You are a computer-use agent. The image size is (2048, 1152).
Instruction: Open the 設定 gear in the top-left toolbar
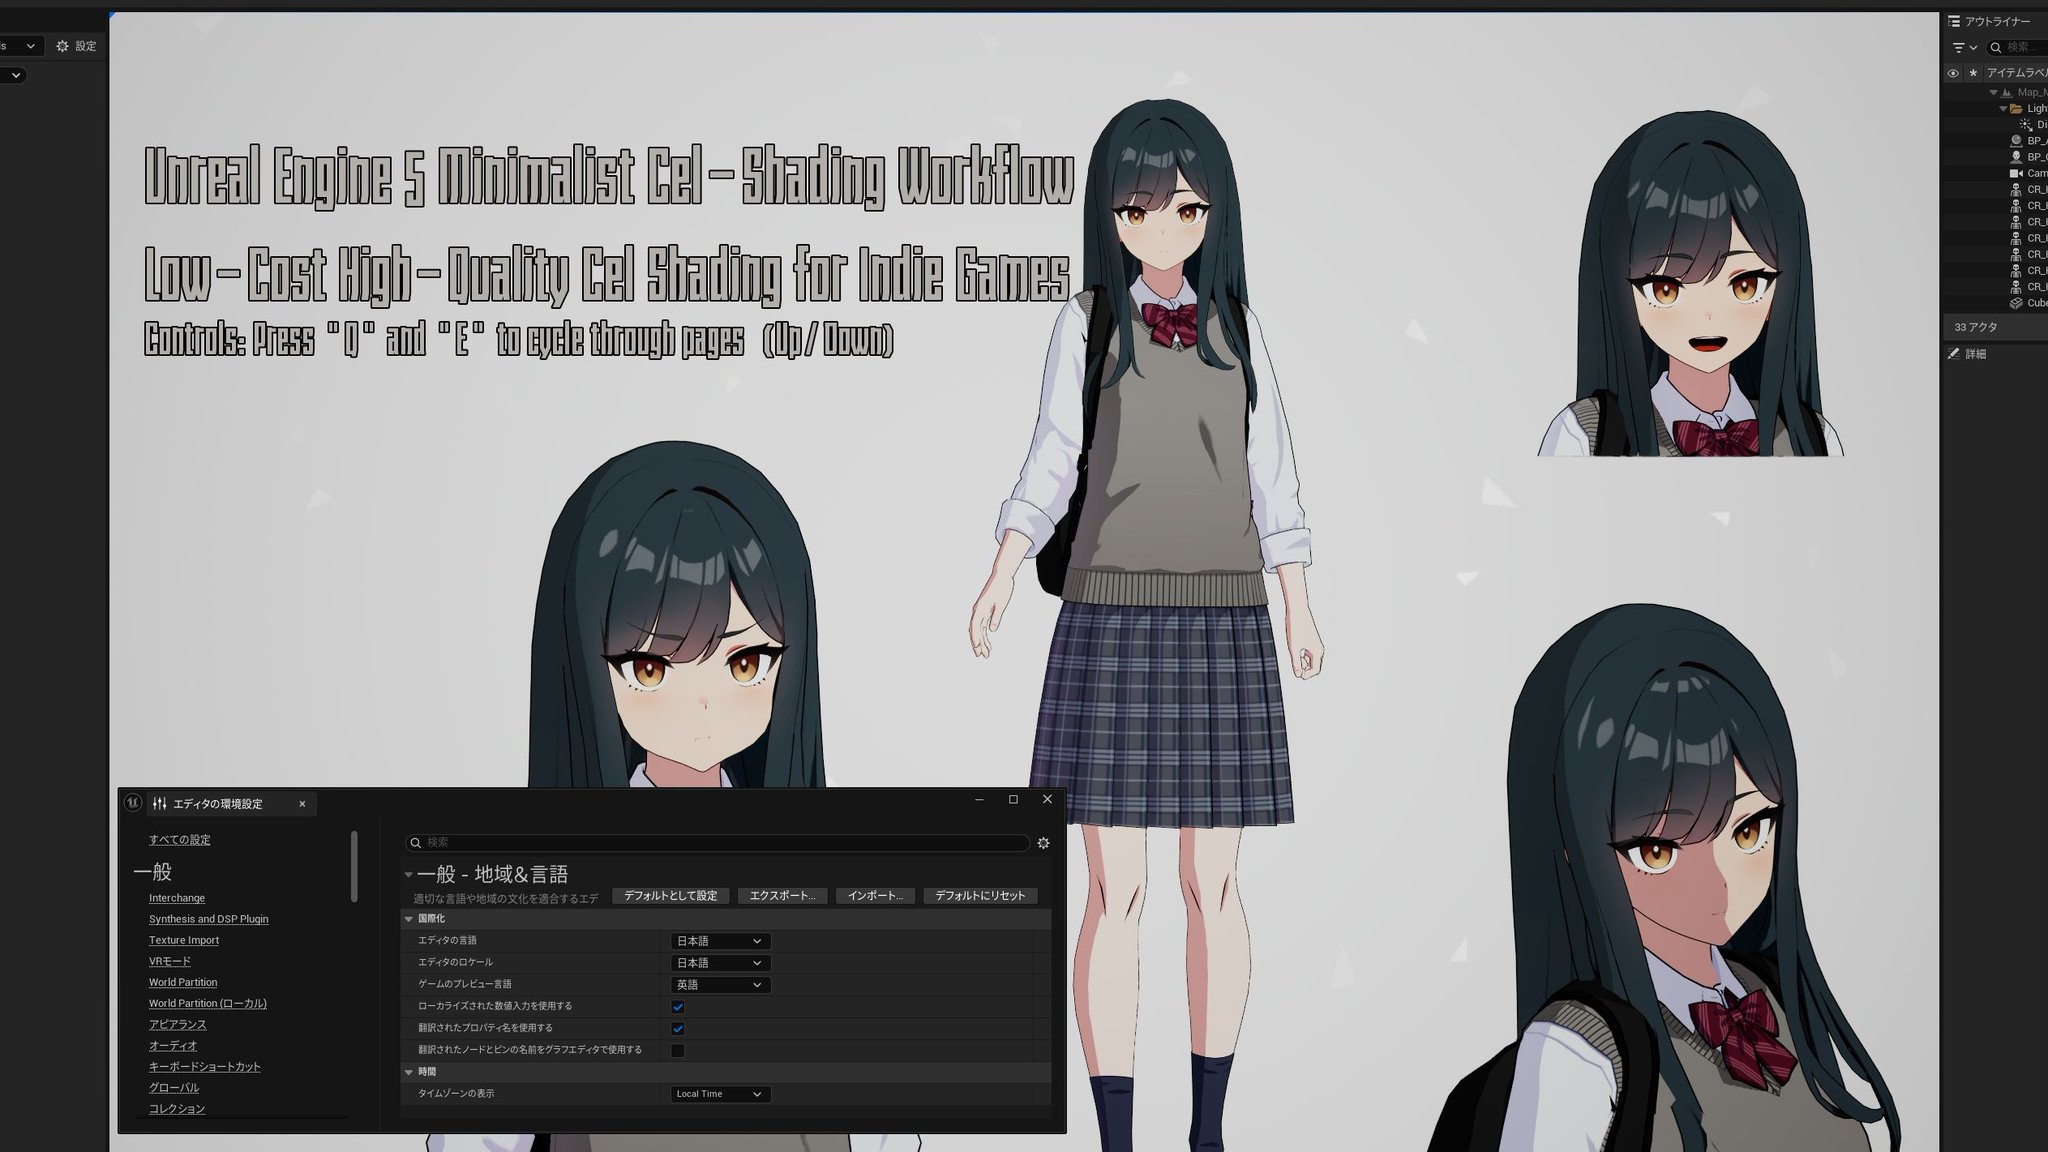(64, 46)
